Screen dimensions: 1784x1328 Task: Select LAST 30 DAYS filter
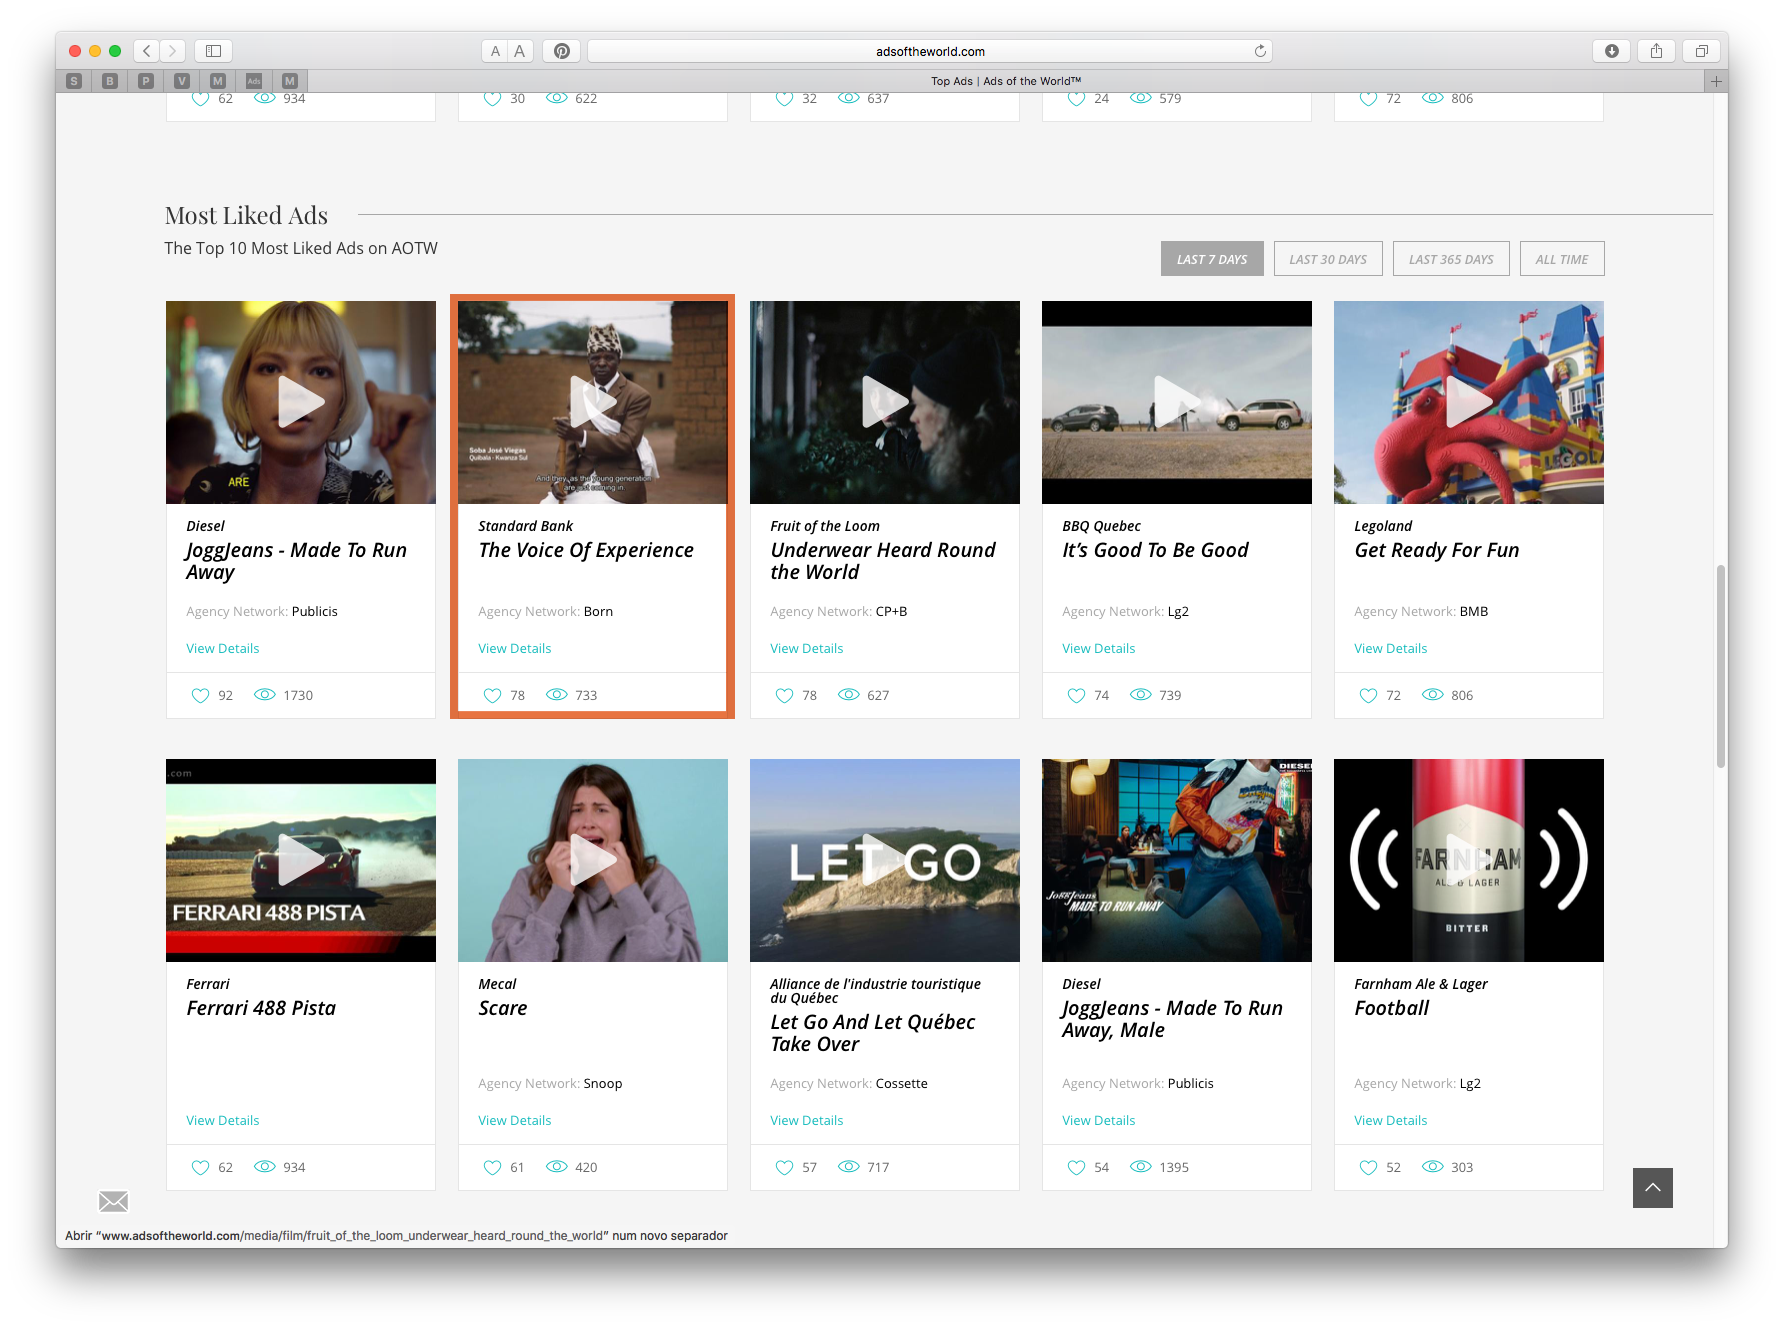pos(1328,259)
